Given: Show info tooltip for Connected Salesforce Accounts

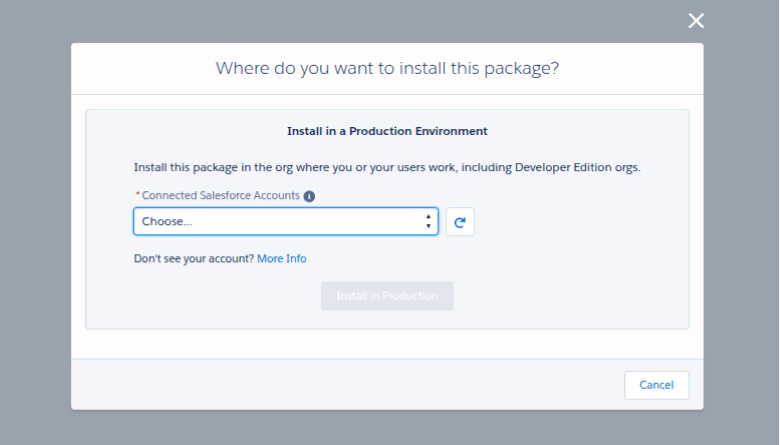Looking at the screenshot, I should [x=309, y=196].
